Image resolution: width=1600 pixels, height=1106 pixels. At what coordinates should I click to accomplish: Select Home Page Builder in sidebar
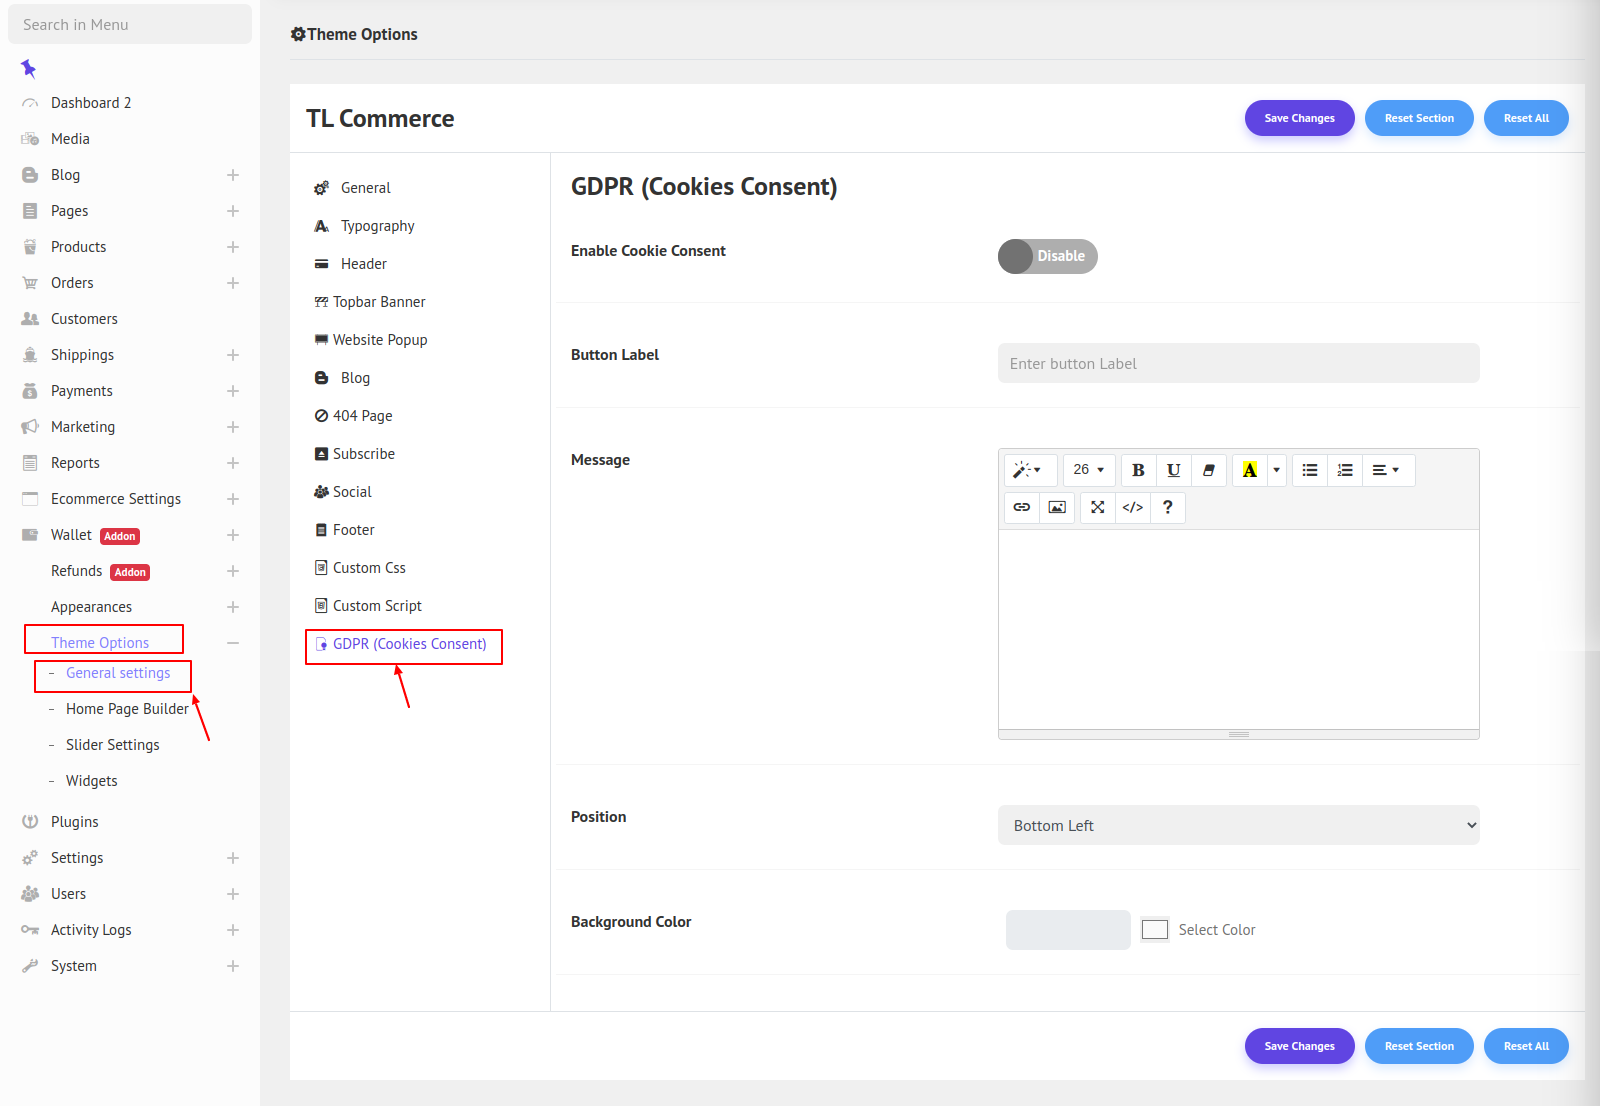pyautogui.click(x=127, y=709)
